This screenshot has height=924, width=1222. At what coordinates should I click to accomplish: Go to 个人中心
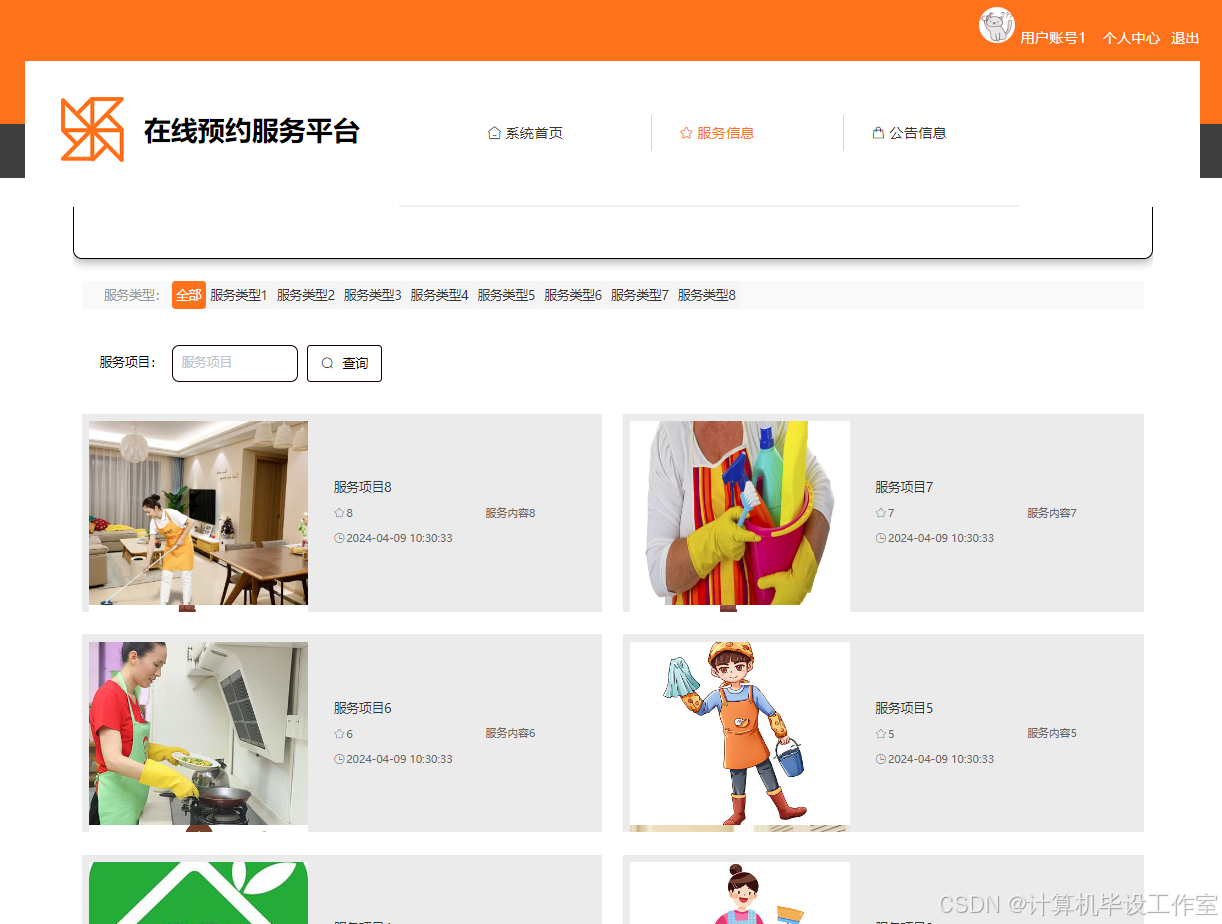[x=1131, y=38]
